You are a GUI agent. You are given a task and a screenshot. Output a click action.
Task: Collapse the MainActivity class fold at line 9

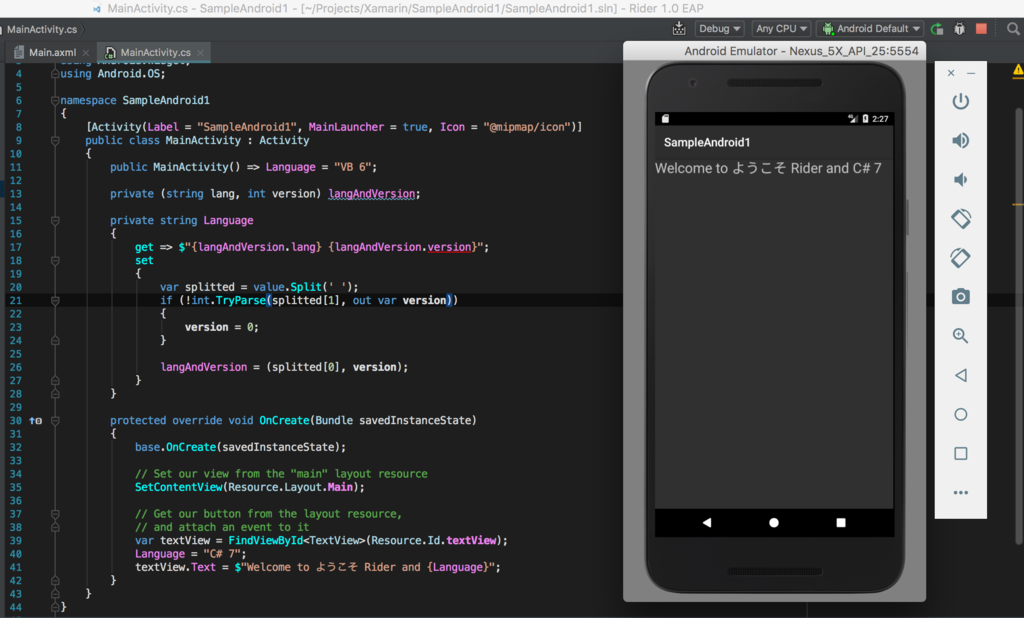[55, 140]
